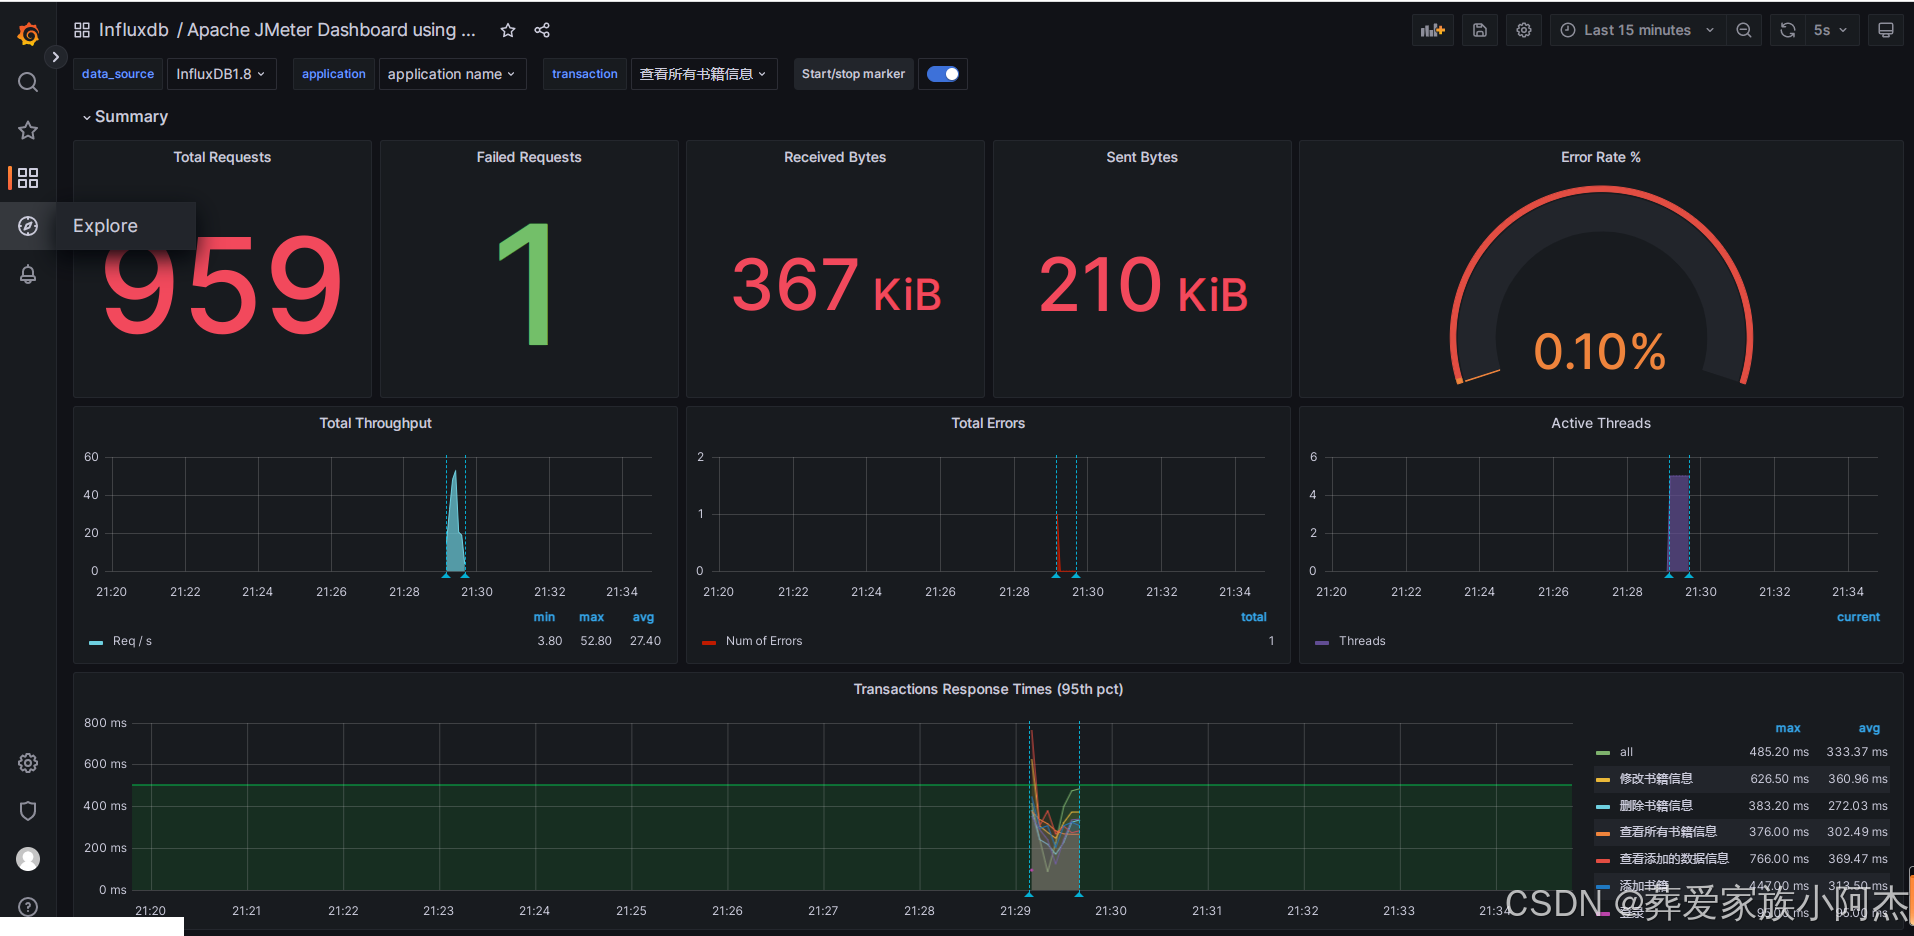Click the Num of Errors legend label
This screenshot has width=1914, height=936.
[x=764, y=641]
